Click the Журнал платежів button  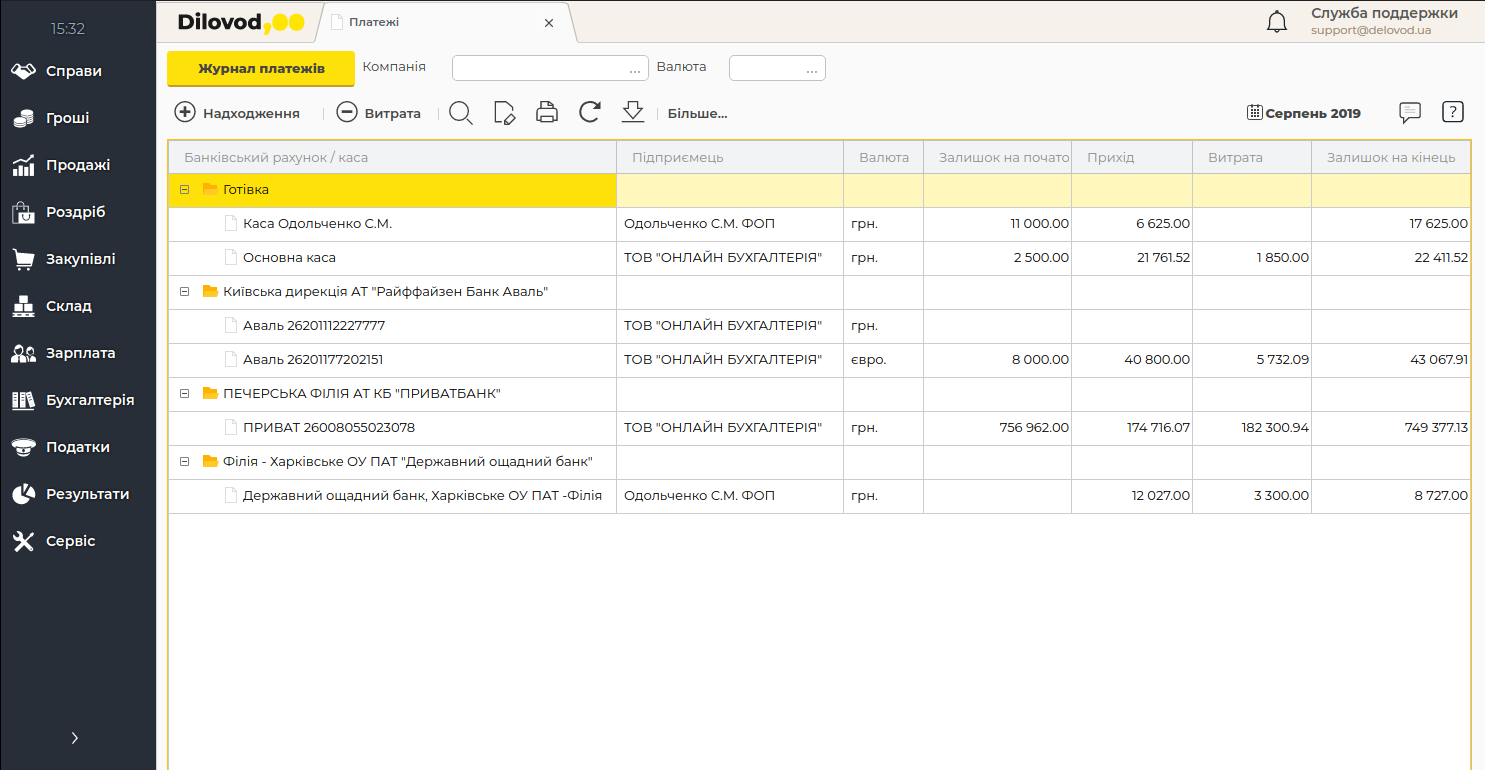[261, 69]
